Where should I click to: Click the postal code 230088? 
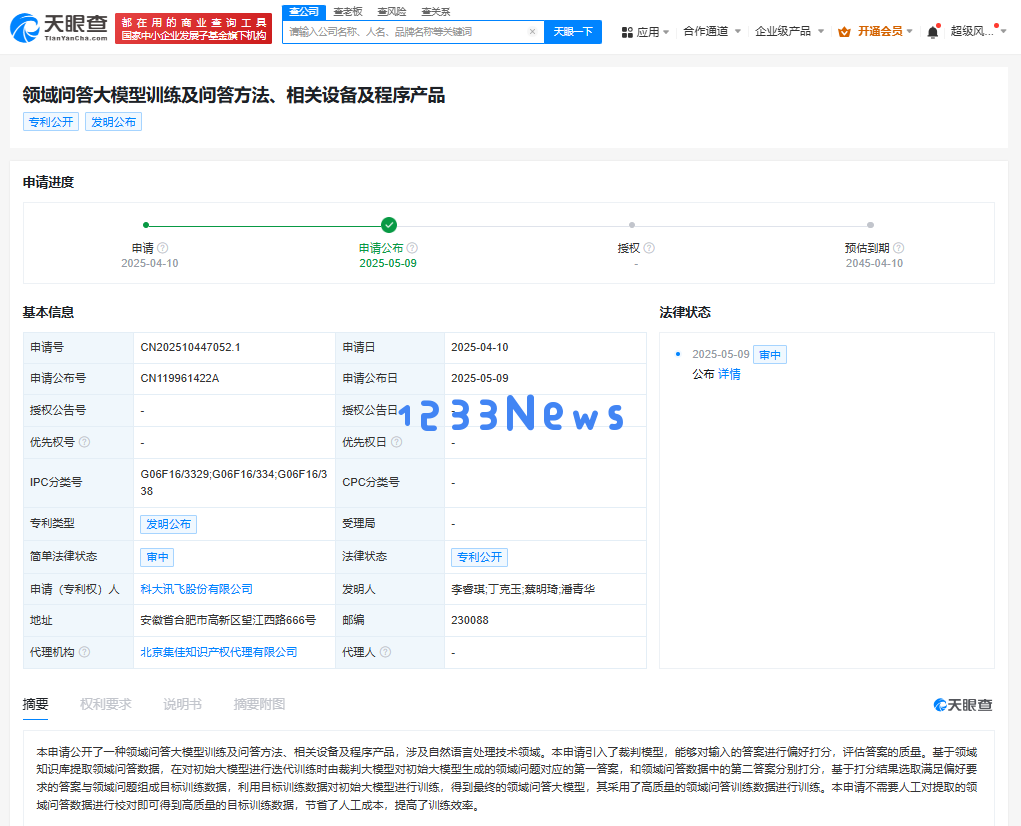point(469,620)
